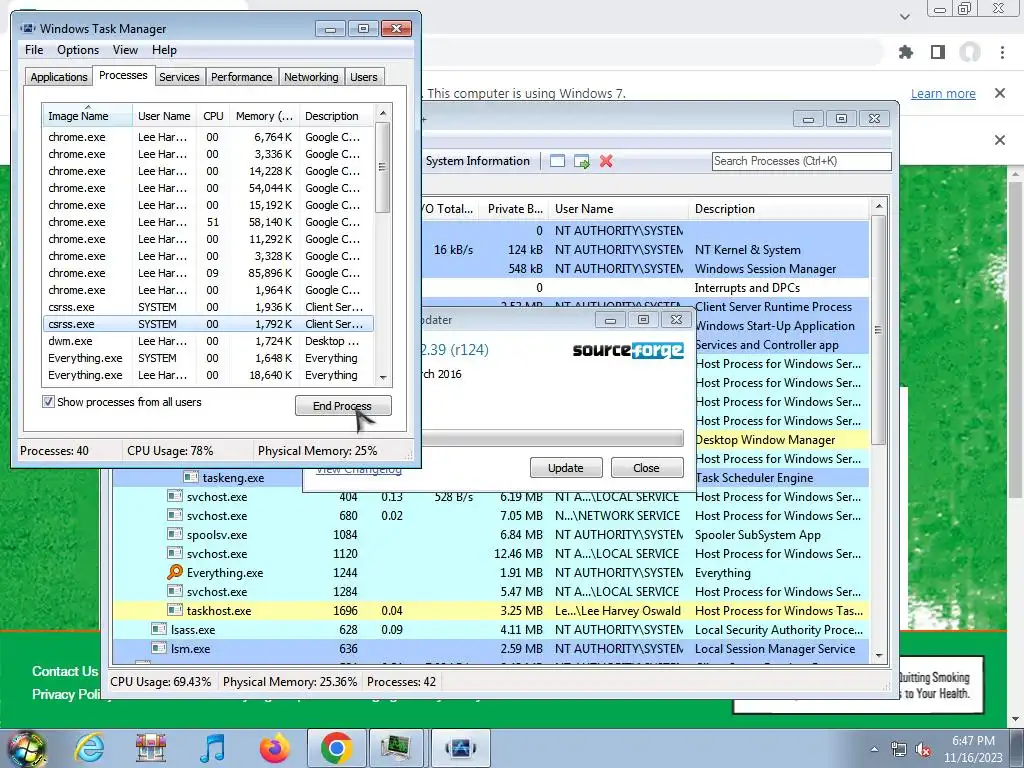Select taskhost.exe row in Process Hacker
The height and width of the screenshot is (768, 1024).
(491, 611)
